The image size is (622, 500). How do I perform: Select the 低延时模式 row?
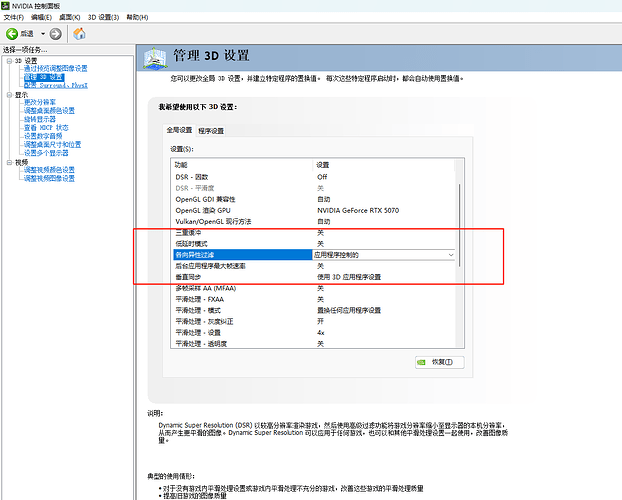tap(313, 244)
